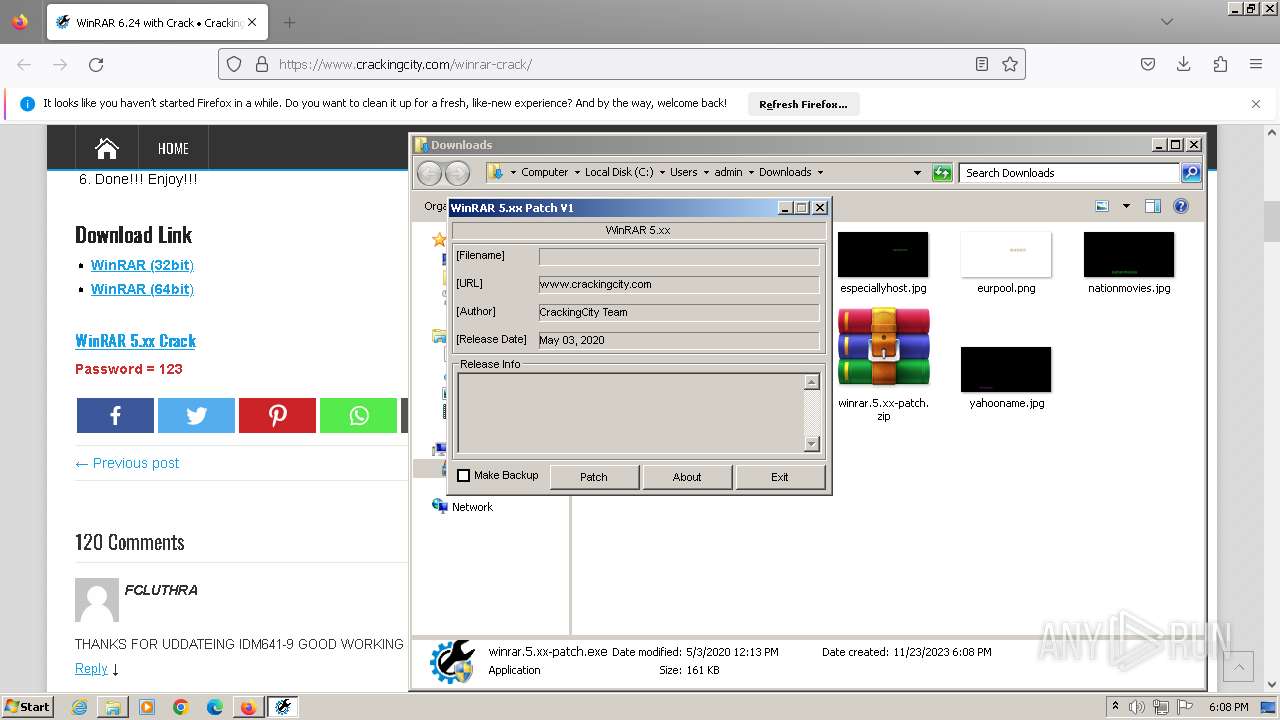Click the HOME menu item on website
The width and height of the screenshot is (1280, 720).
coord(173,148)
